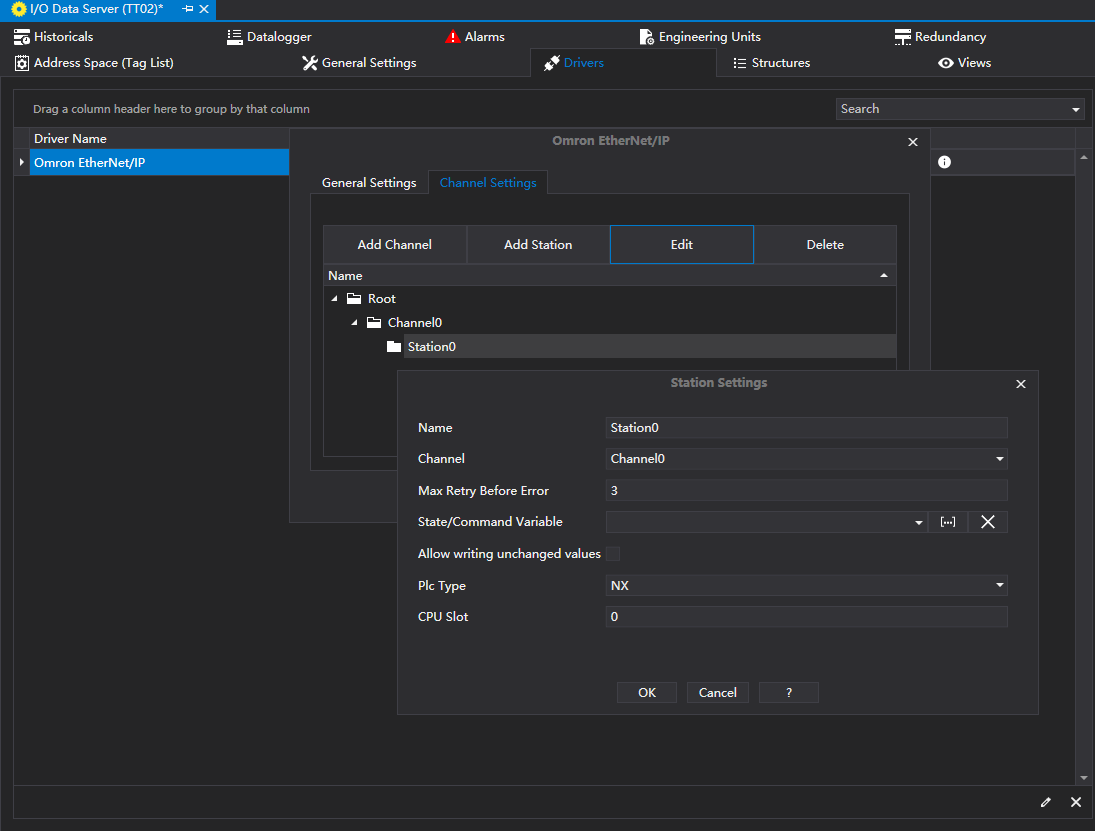
Task: Click the X clear icon for State/Command Variable
Action: click(987, 522)
